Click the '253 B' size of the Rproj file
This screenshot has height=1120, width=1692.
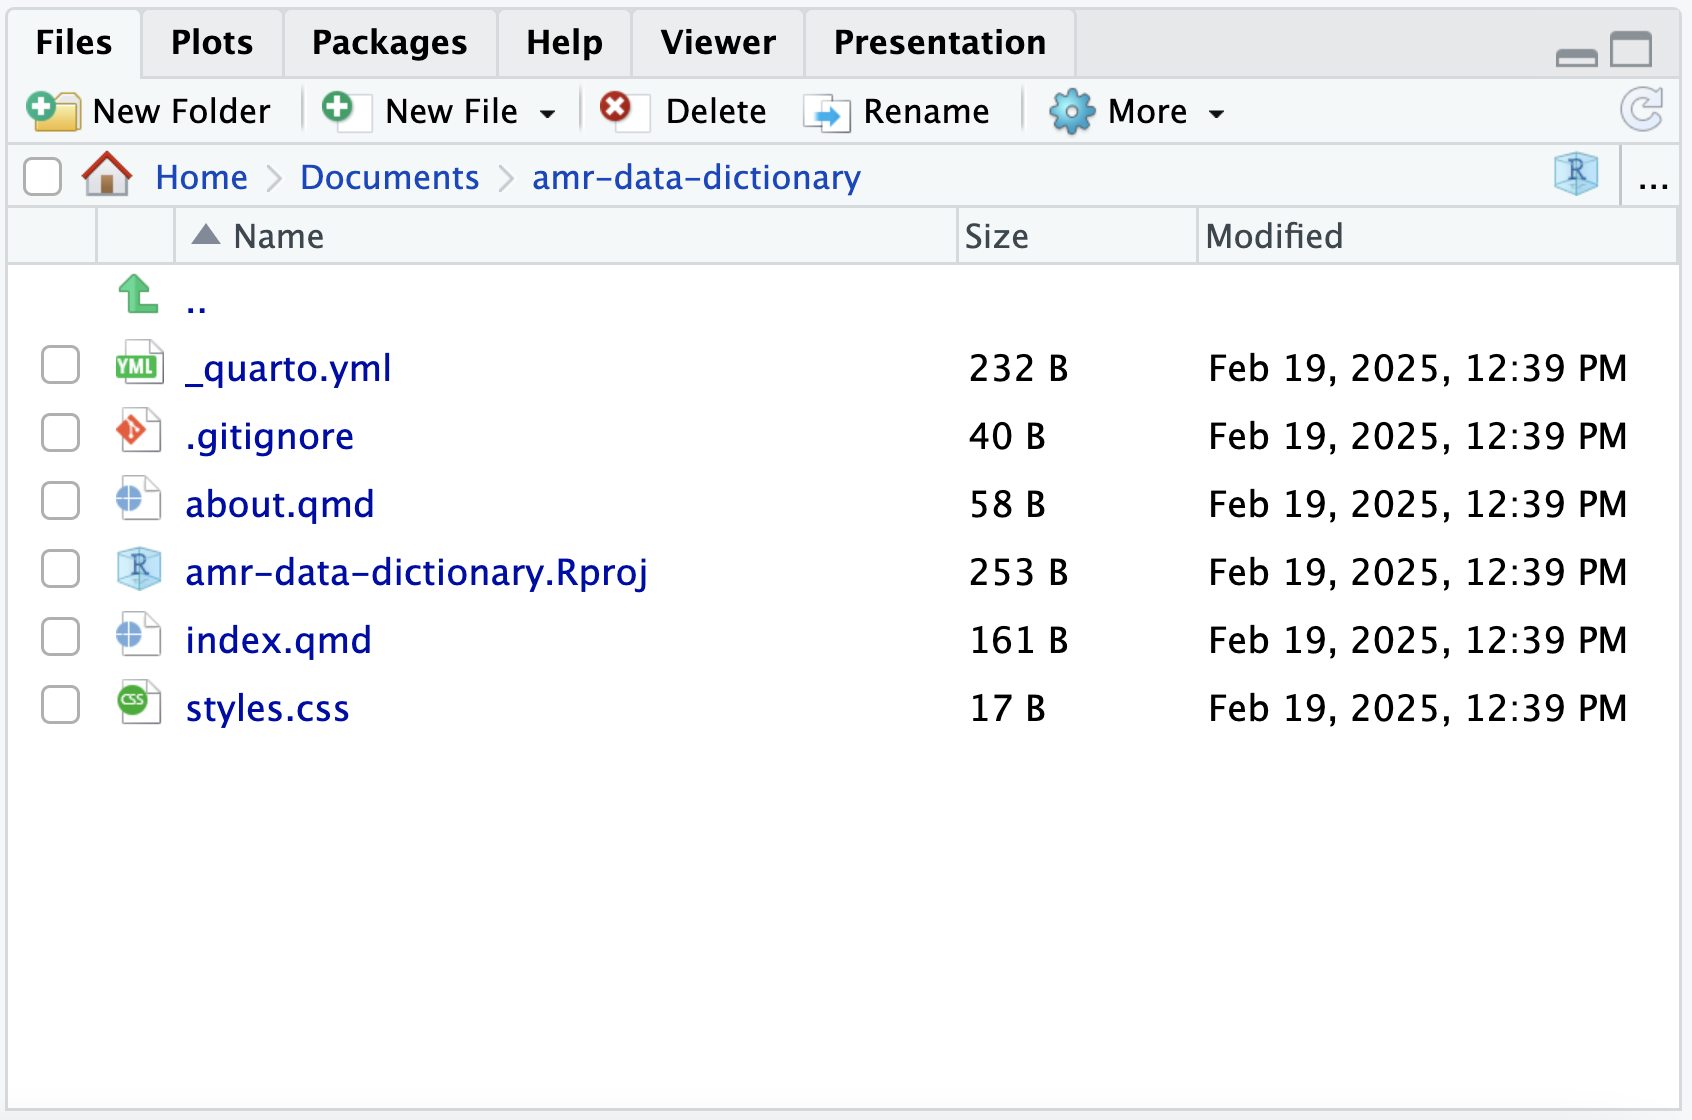click(x=1019, y=573)
